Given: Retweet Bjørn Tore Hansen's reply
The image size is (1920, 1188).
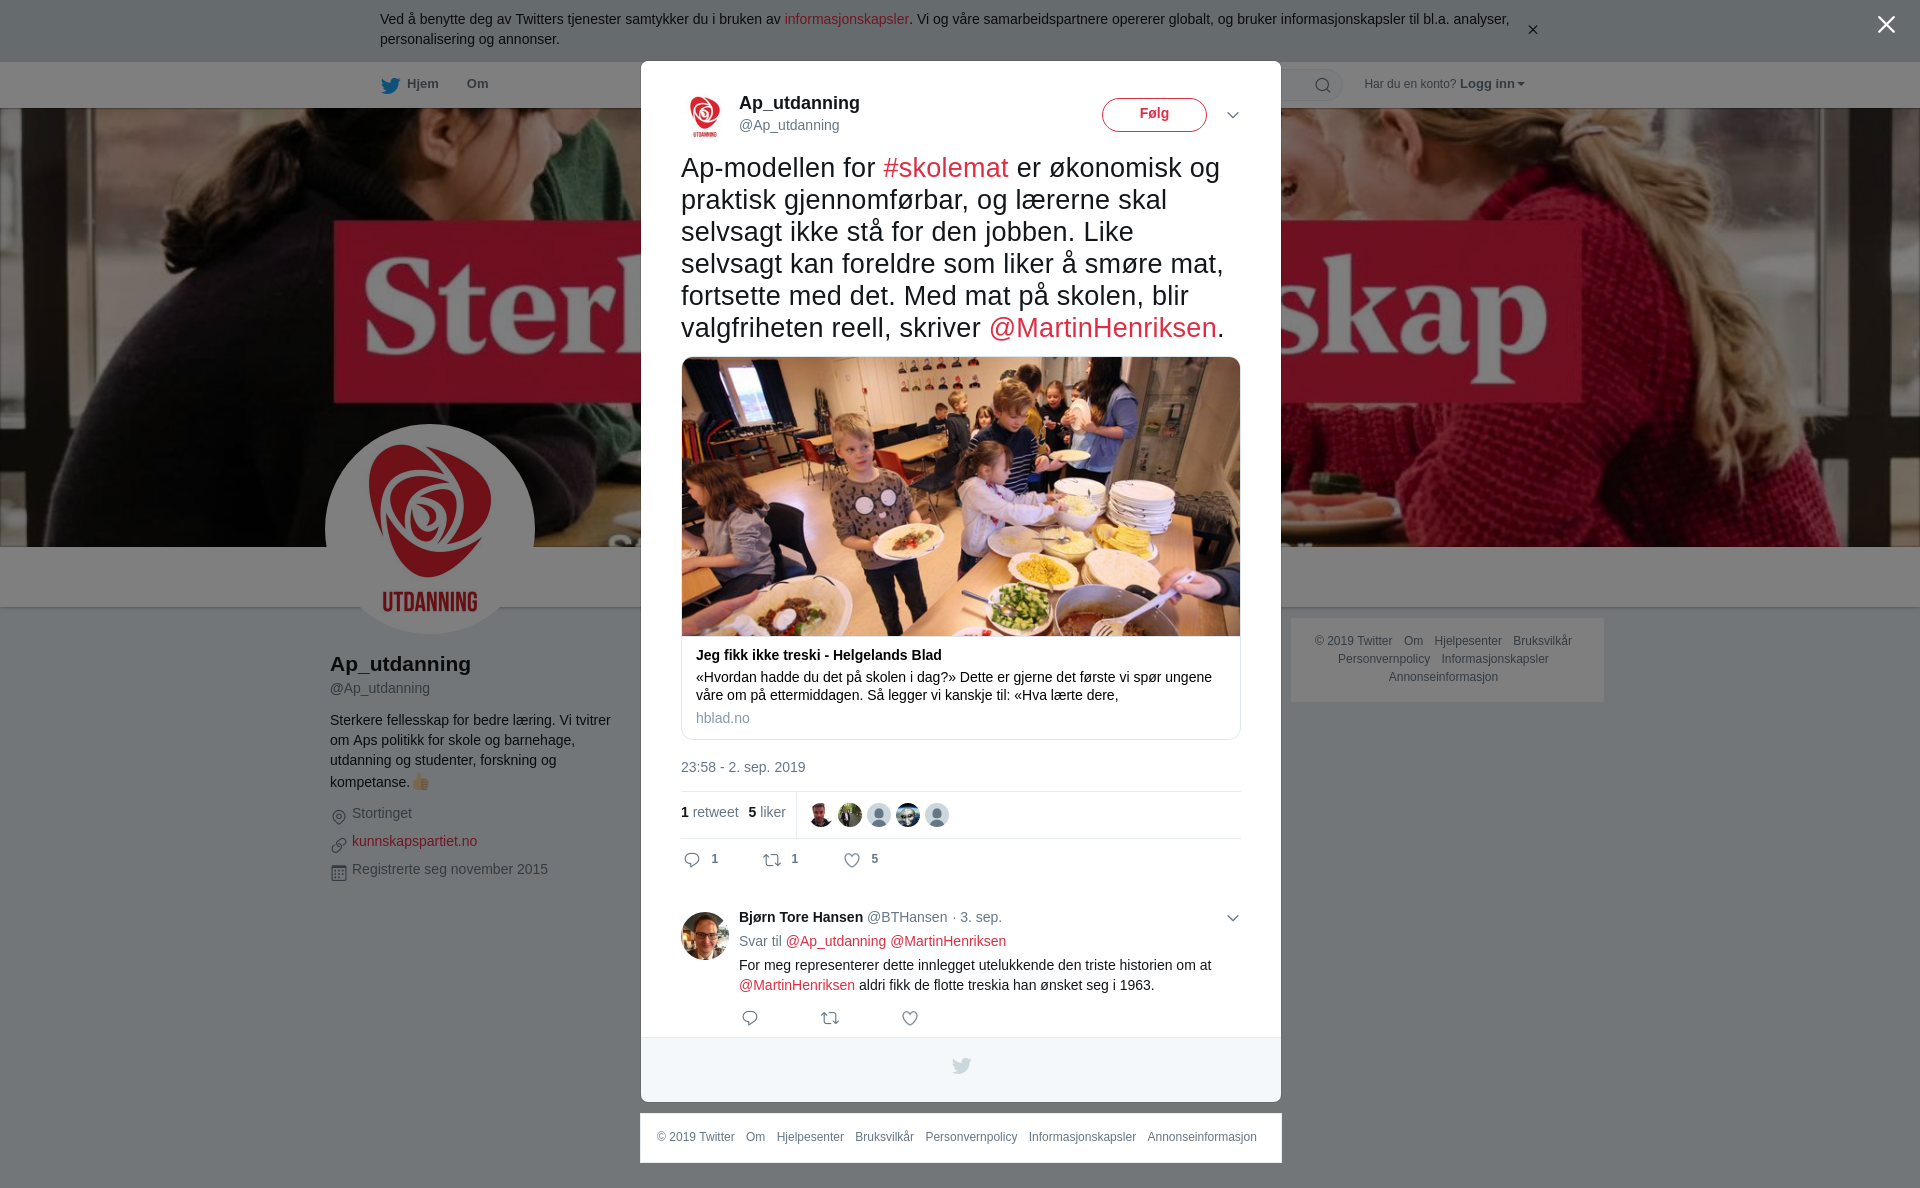Looking at the screenshot, I should coord(830,1018).
